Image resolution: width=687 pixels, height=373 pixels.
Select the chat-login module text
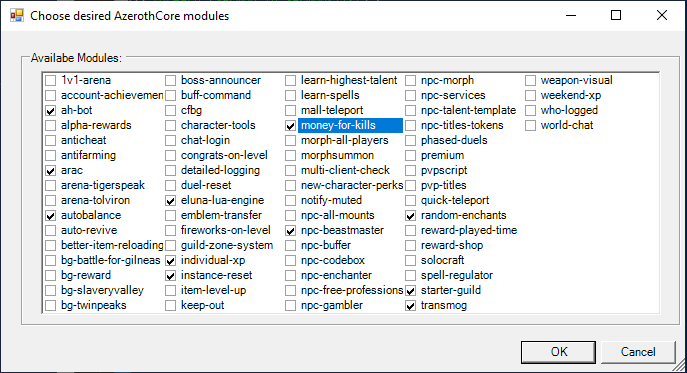pyautogui.click(x=205, y=140)
